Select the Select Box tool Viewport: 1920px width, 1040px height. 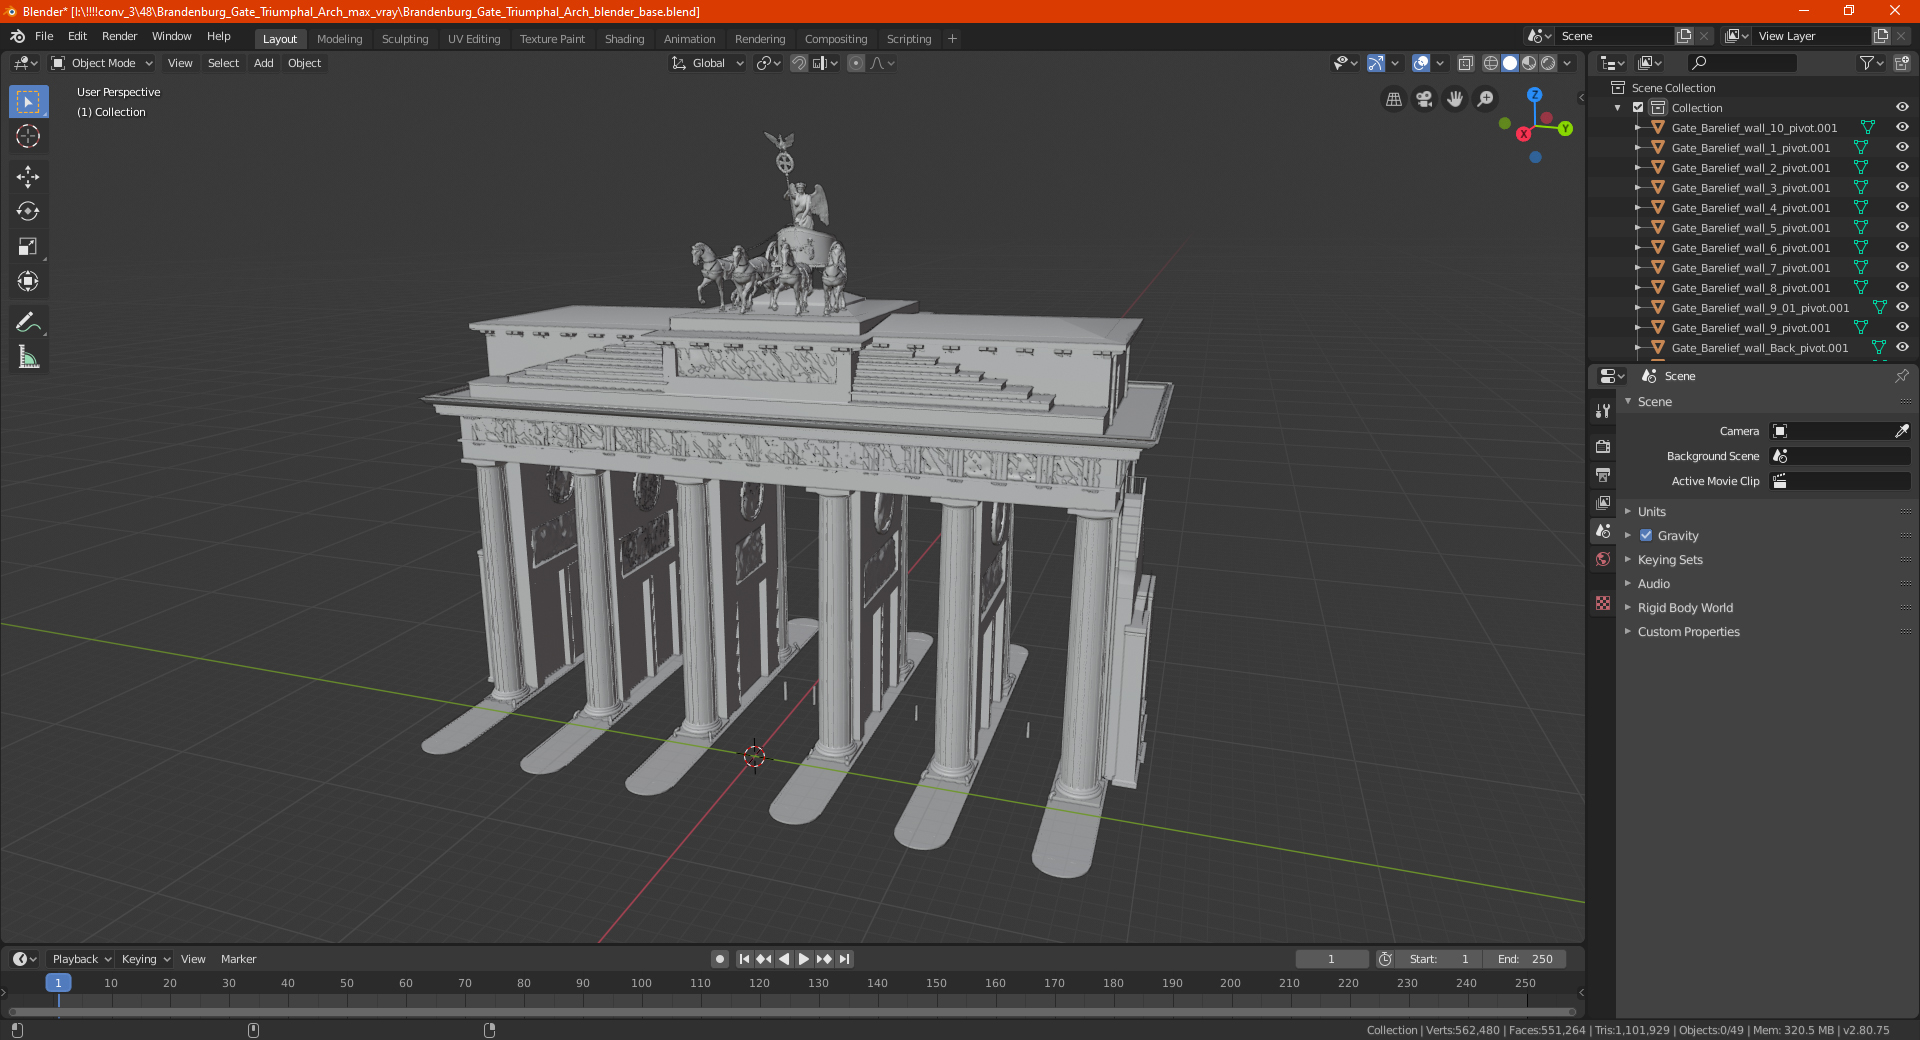pos(28,101)
